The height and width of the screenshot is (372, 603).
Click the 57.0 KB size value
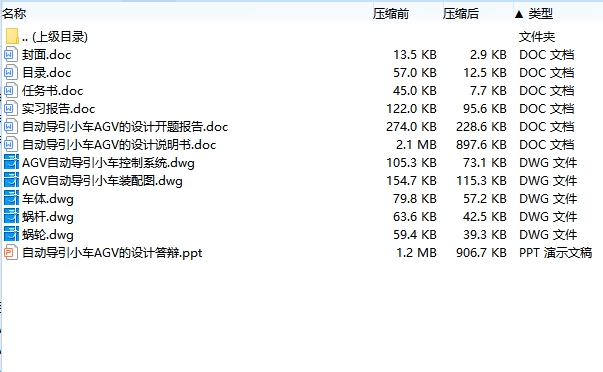(x=415, y=73)
